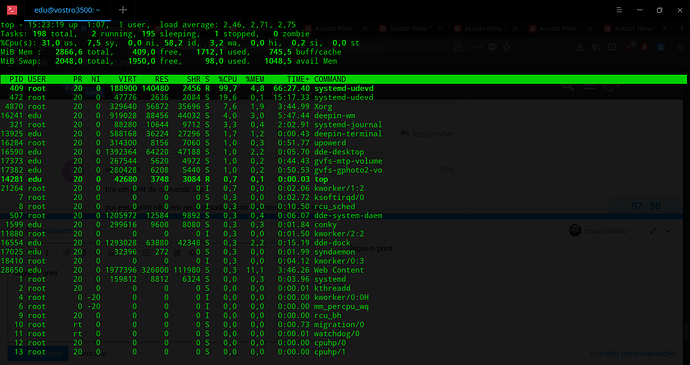
Task: Close the Assistir Filme T browser tab
Action: tap(440, 29)
